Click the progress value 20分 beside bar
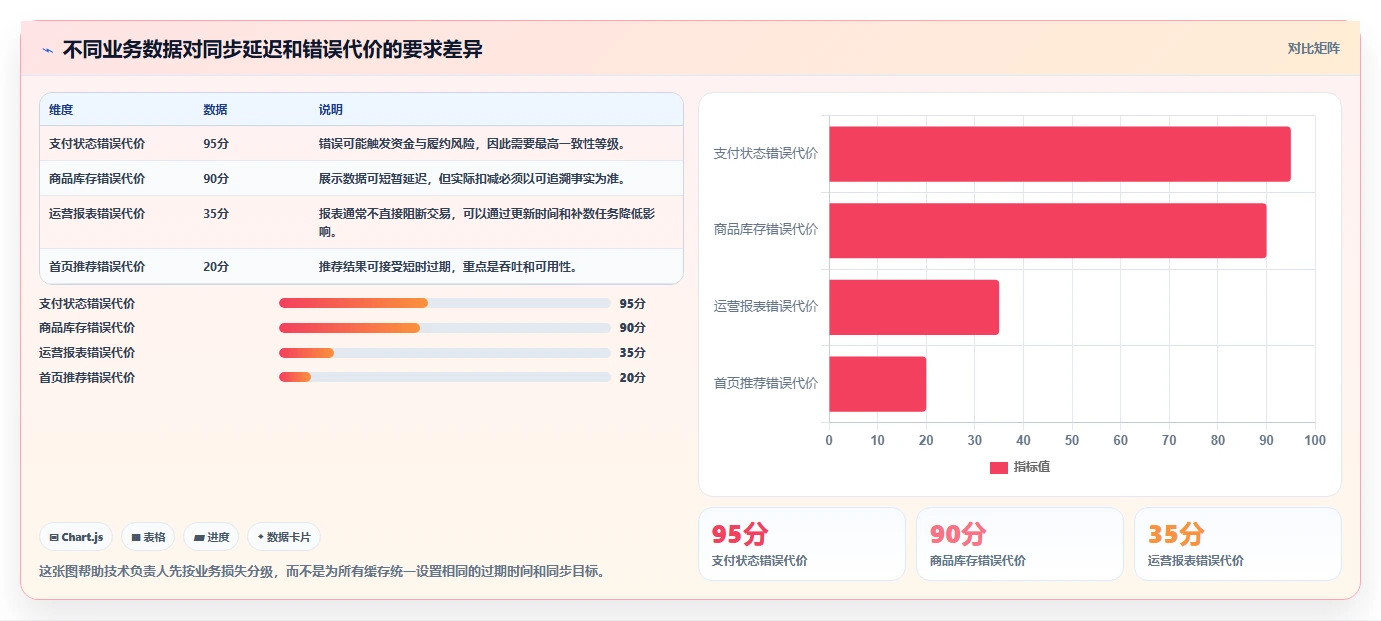The height and width of the screenshot is (621, 1381). [x=633, y=377]
